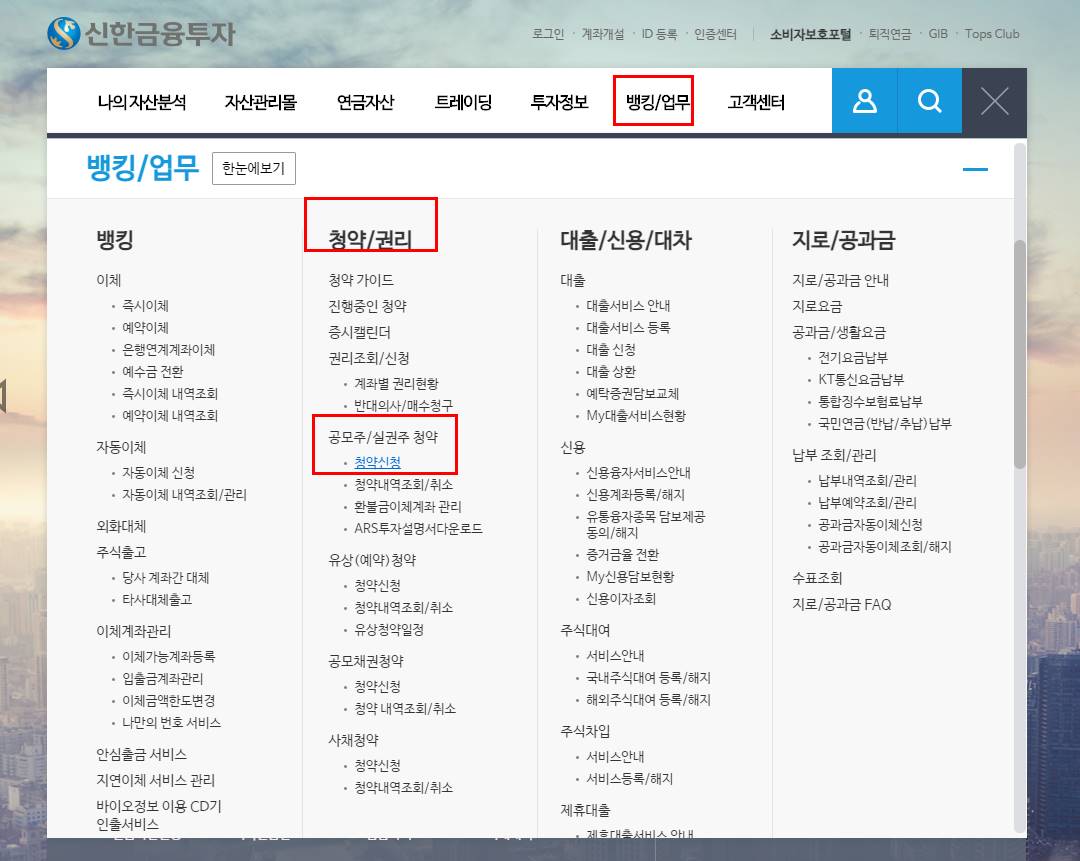
Task: Click the 한눈에보기 button
Action: 254,168
